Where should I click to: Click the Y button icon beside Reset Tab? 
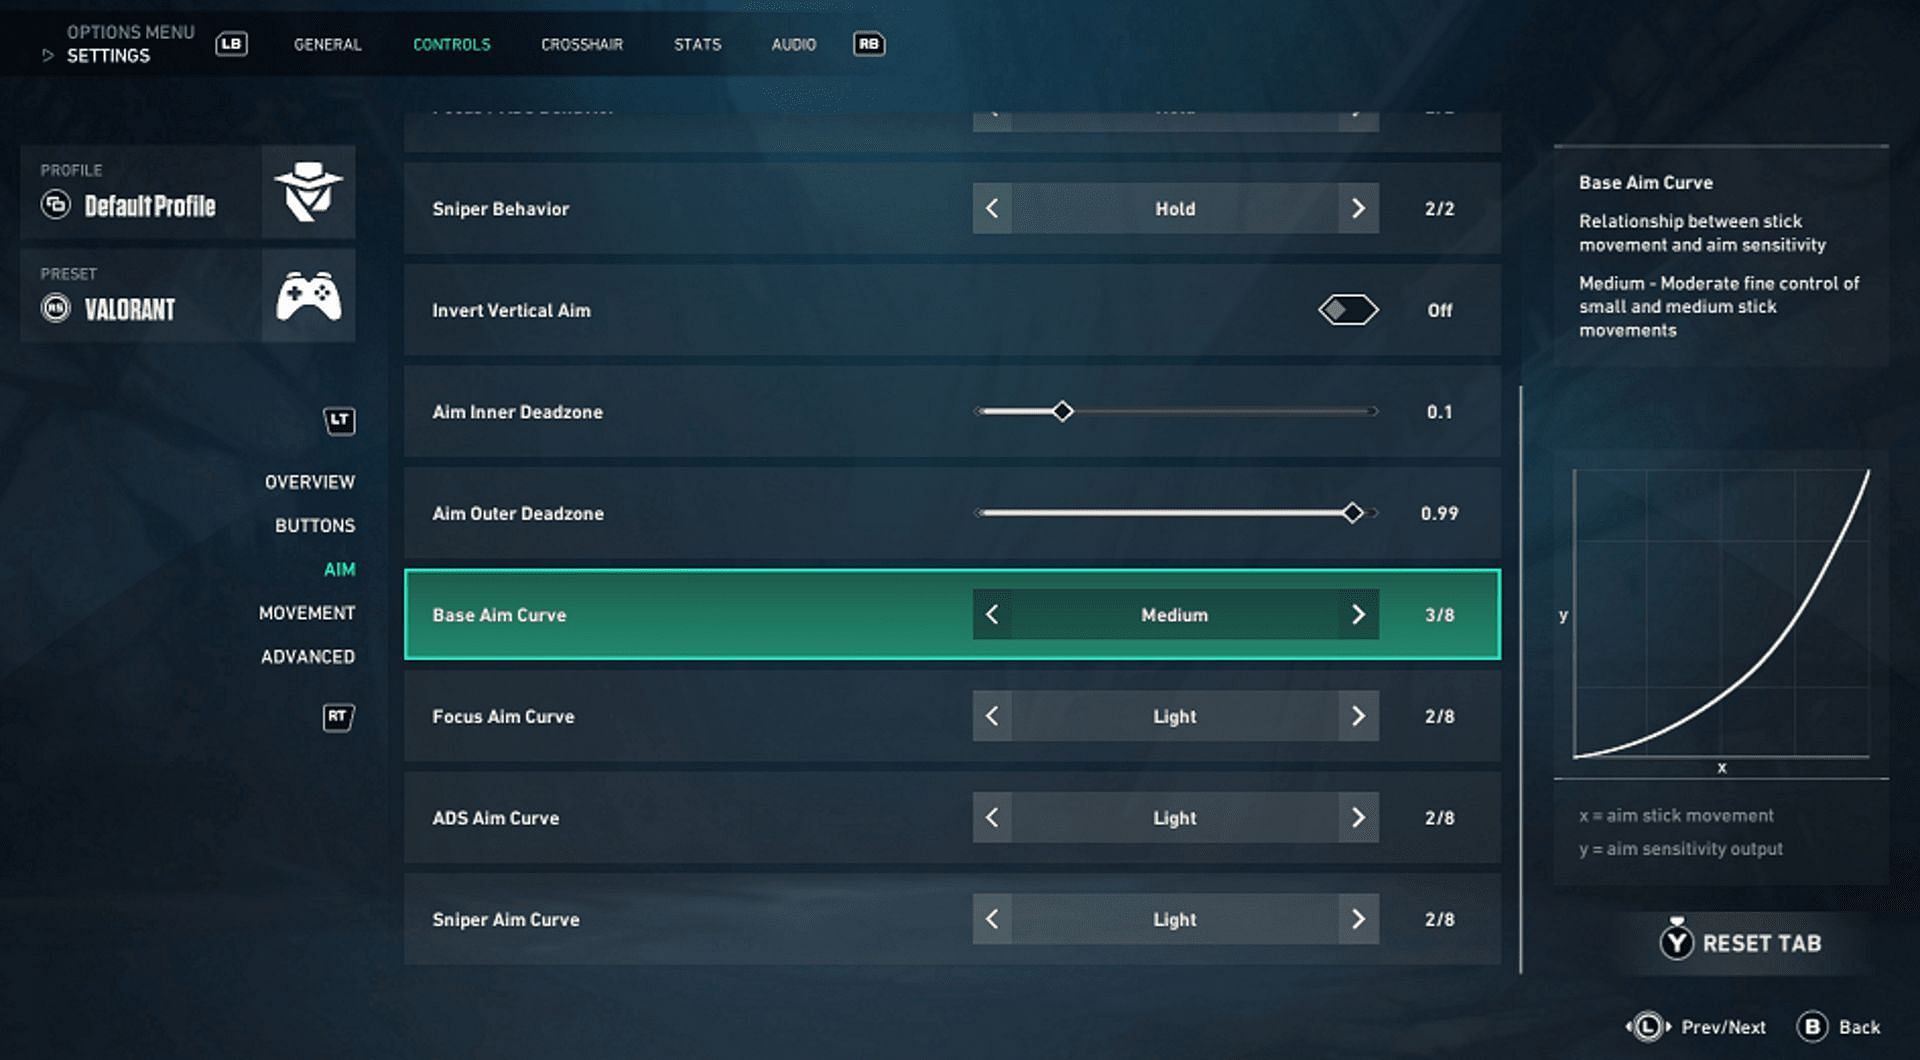1677,942
